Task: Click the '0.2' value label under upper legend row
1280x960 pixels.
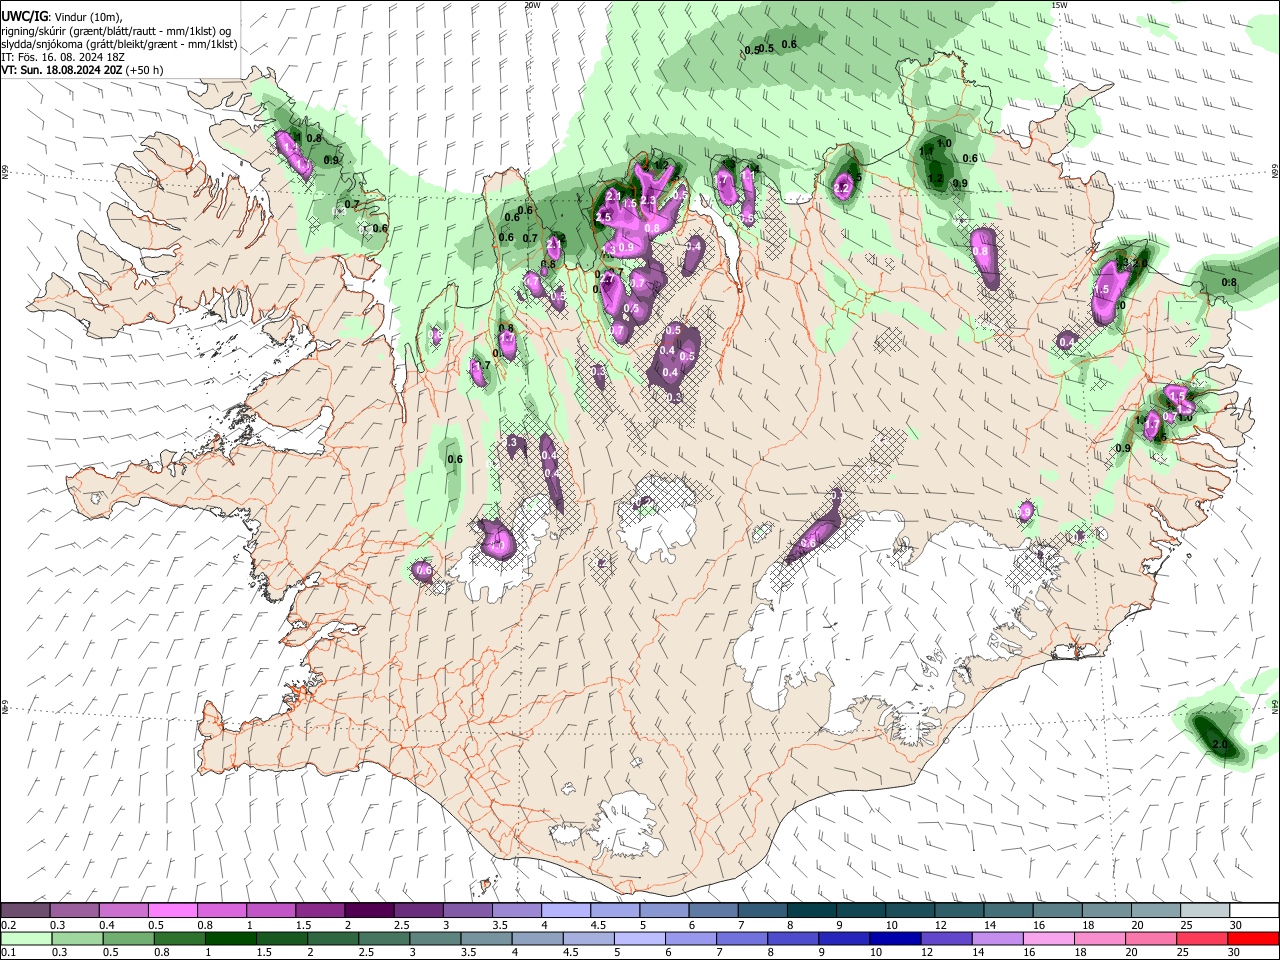Action: (x=8, y=925)
